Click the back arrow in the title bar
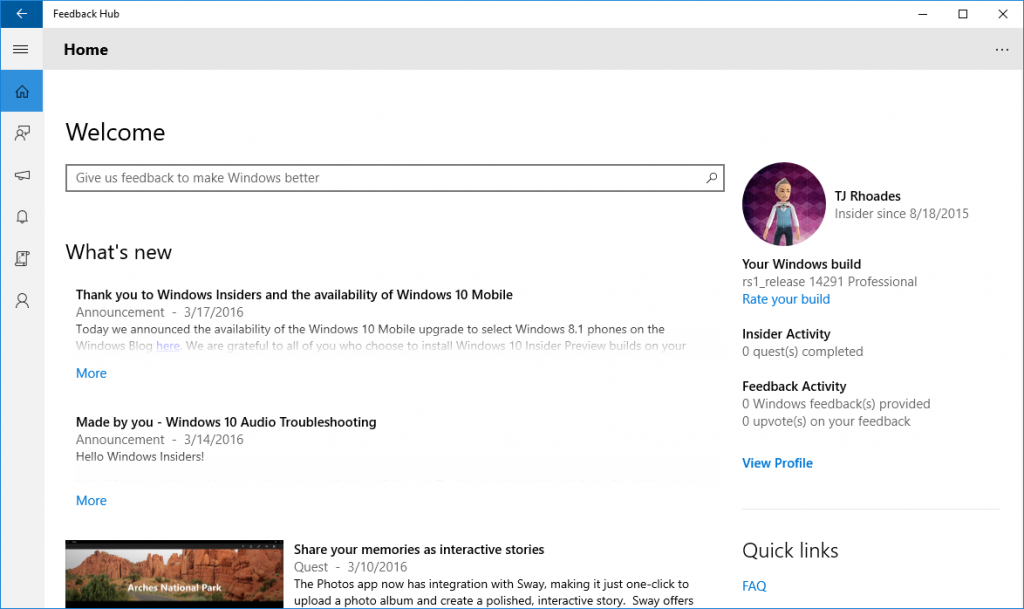 pyautogui.click(x=20, y=13)
